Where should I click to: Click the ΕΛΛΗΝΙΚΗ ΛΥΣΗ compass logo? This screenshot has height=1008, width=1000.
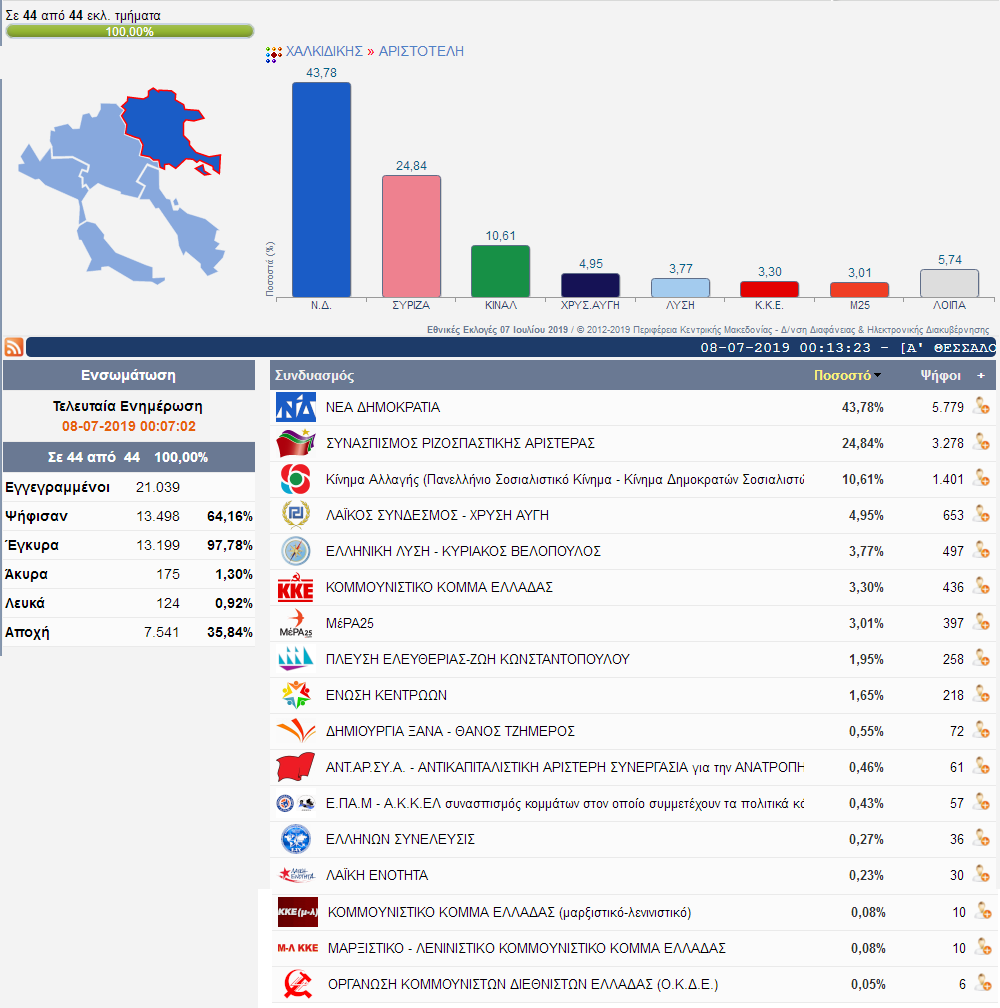point(296,551)
